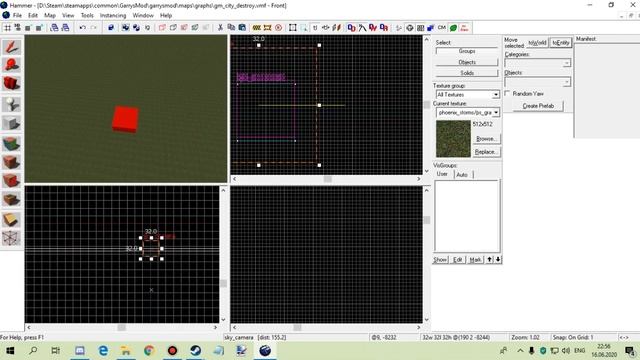This screenshot has height=360, width=640.
Task: Click the Smaller Grid icon
Action: point(28,28)
